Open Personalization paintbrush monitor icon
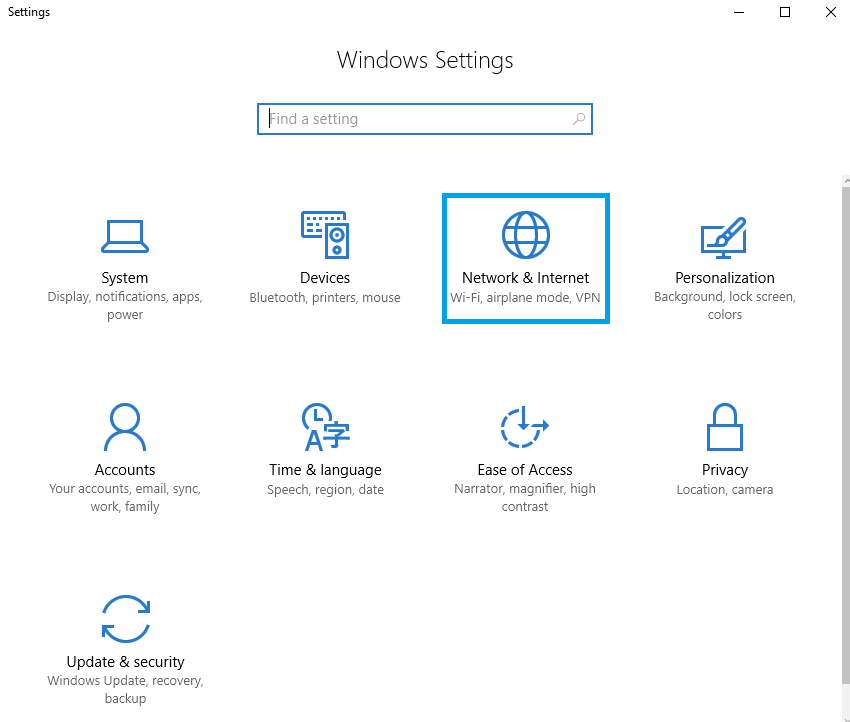The height and width of the screenshot is (722, 850). click(724, 237)
